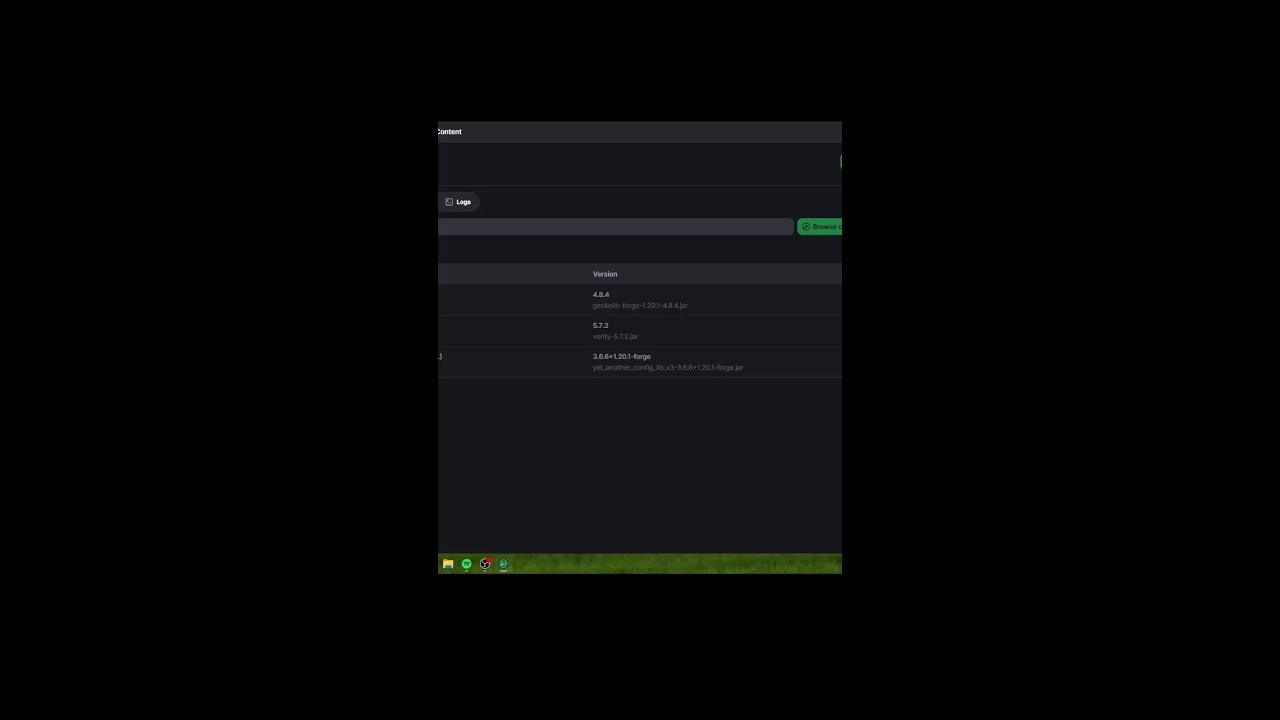Viewport: 1280px width, 720px height.
Task: Select version 5.7.2 text
Action: click(x=600, y=326)
